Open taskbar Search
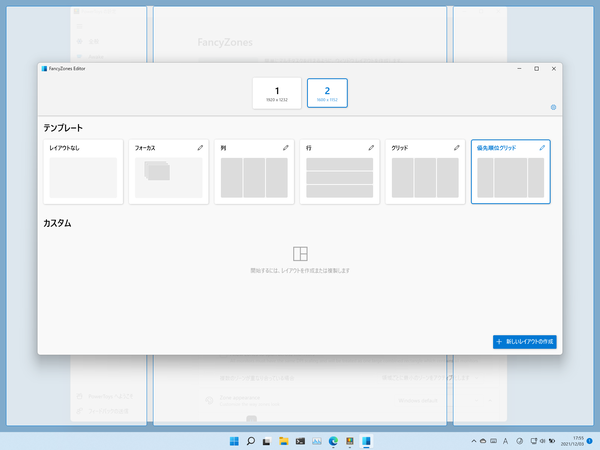Screen dimensions: 600x450 point(251,441)
